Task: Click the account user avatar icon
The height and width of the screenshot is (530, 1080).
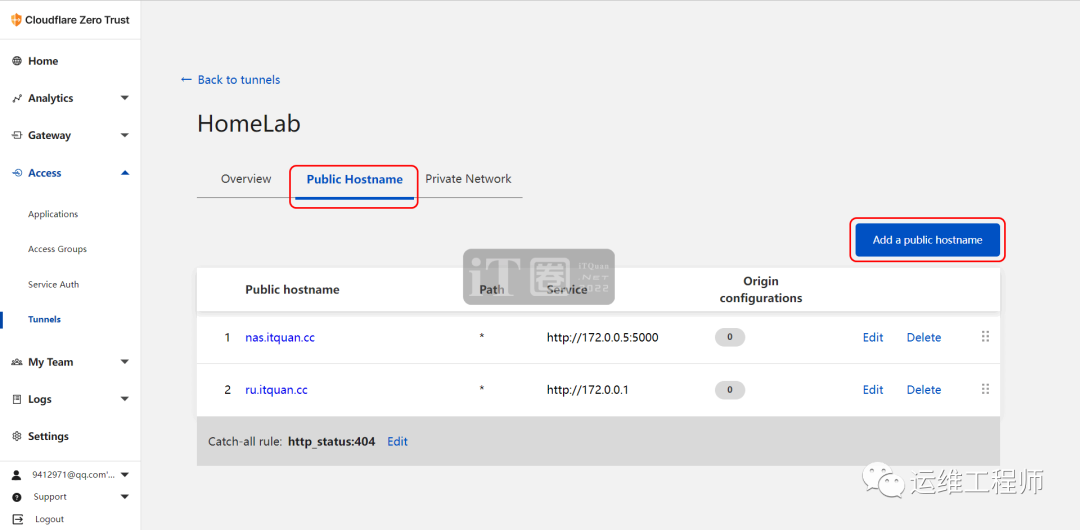Action: [17, 475]
